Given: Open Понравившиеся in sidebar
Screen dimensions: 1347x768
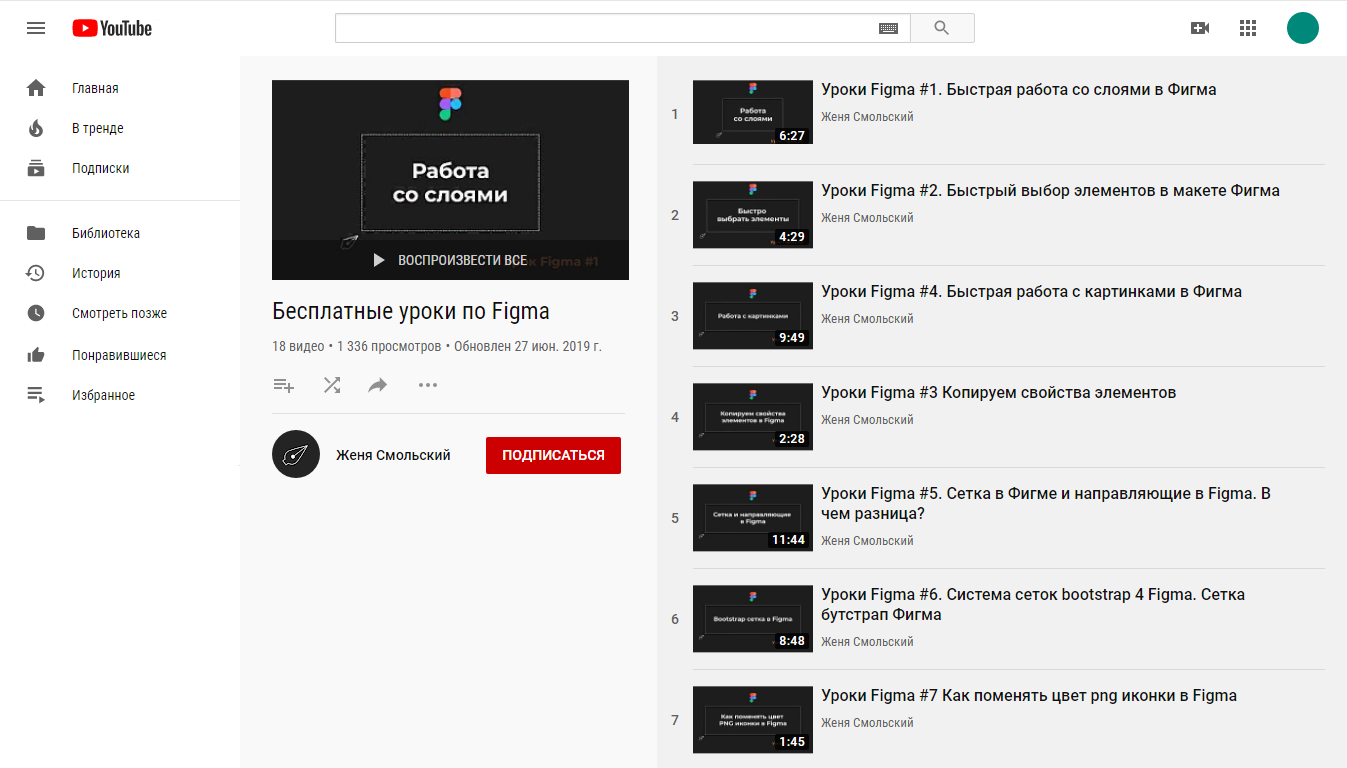Looking at the screenshot, I should (119, 355).
